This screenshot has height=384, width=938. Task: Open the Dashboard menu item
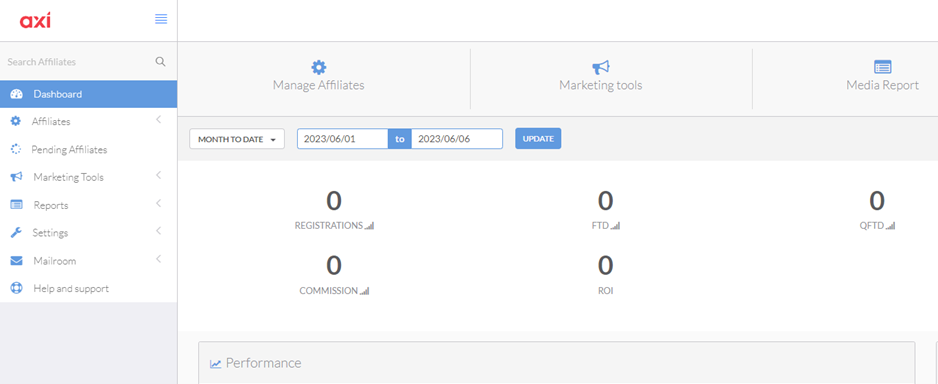[89, 94]
